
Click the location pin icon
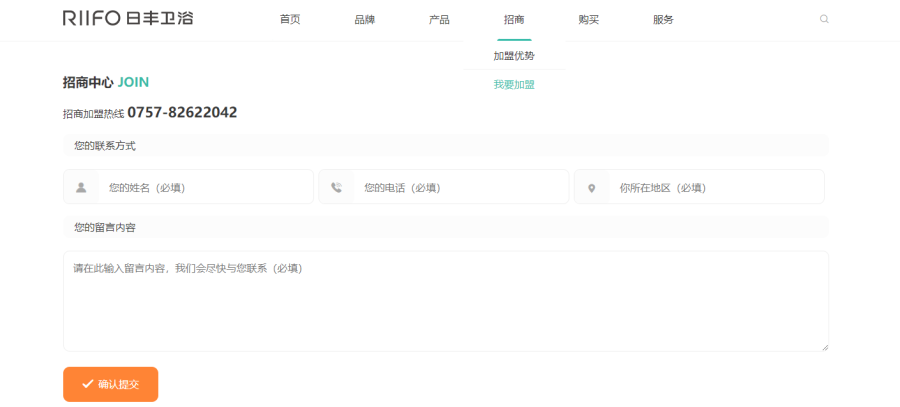591,188
